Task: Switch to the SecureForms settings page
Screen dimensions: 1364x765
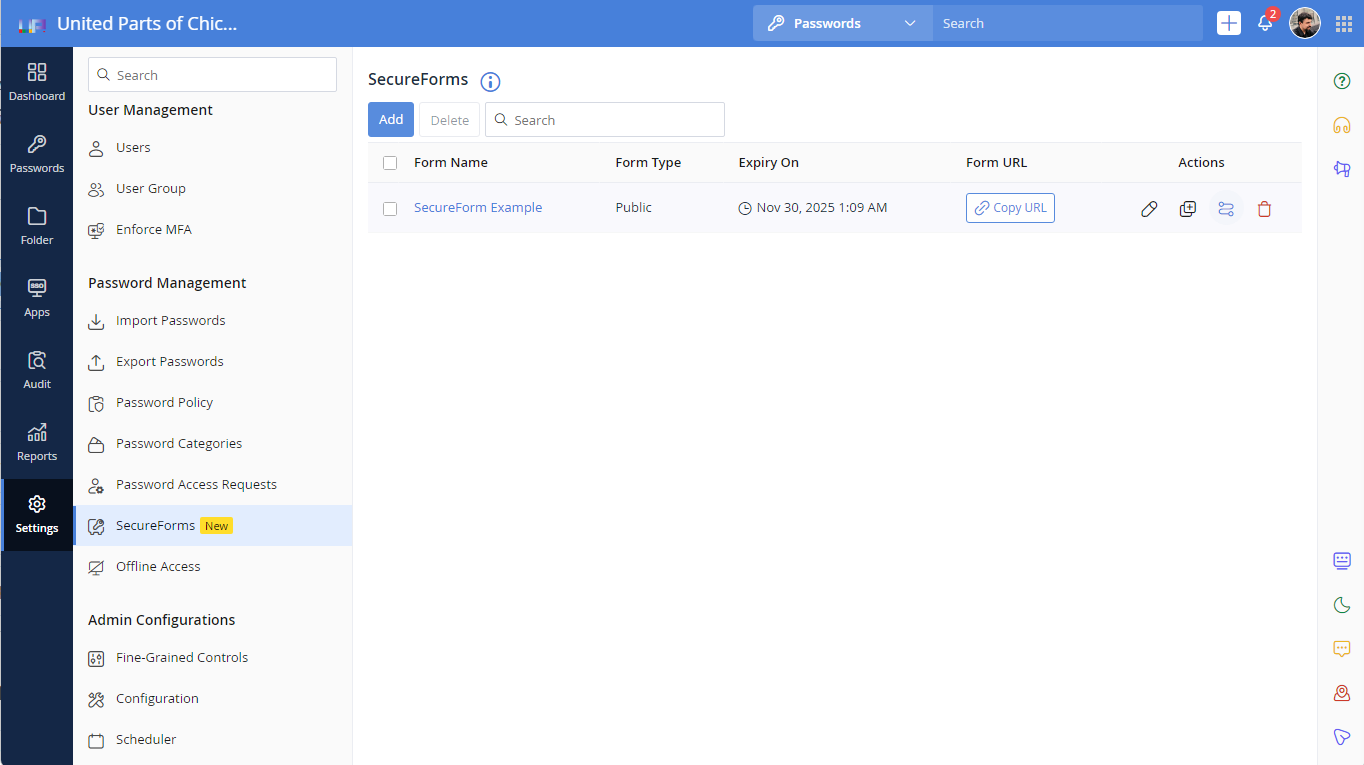Action: pos(155,525)
